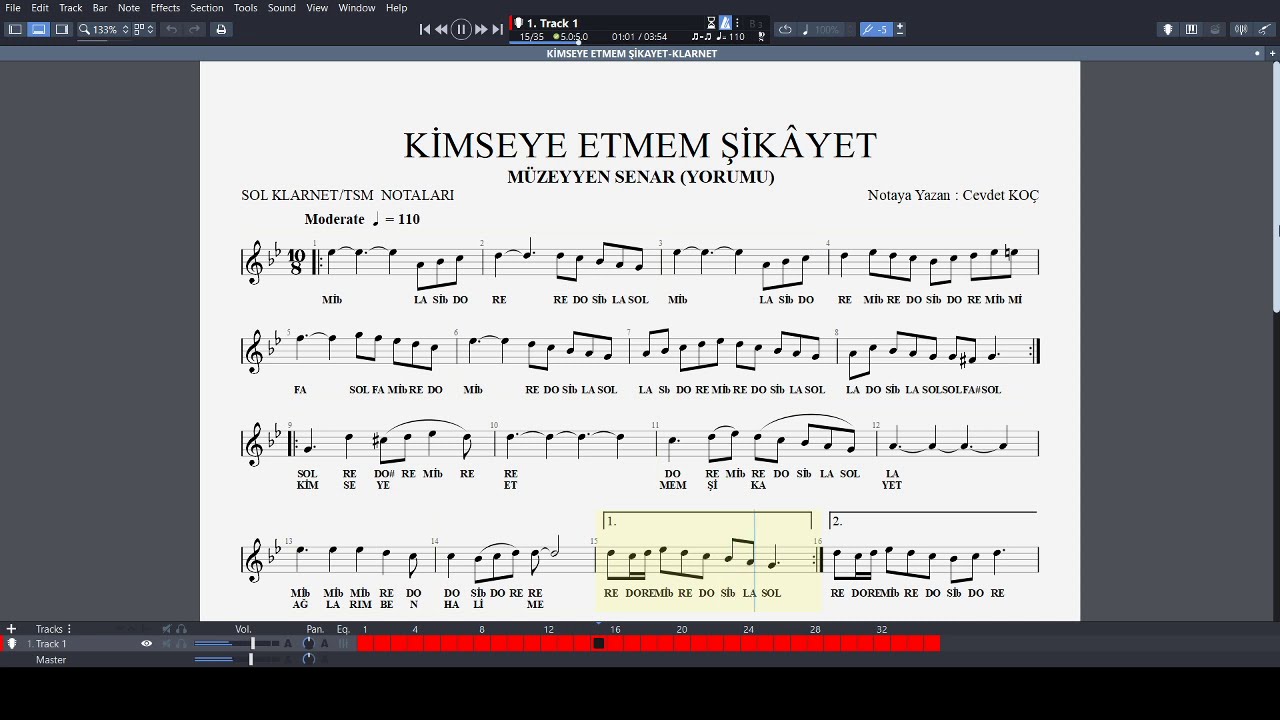Screen dimensions: 1280x720
Task: Show the drum kit view
Action: 1215,30
